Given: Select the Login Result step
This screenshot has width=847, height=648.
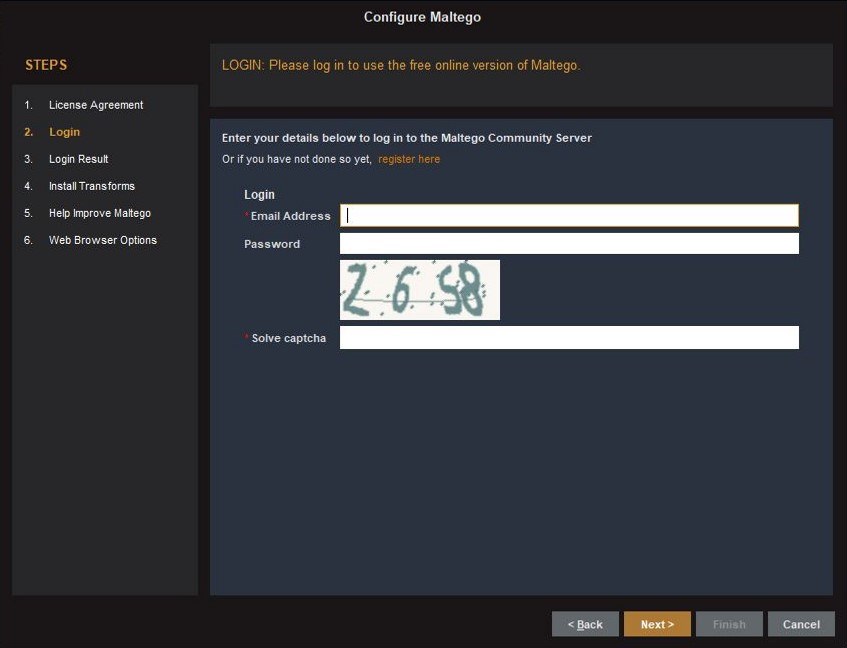Looking at the screenshot, I should point(77,158).
